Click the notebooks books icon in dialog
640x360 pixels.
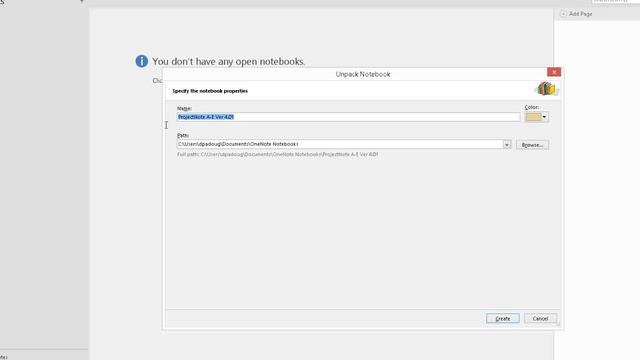[x=547, y=89]
